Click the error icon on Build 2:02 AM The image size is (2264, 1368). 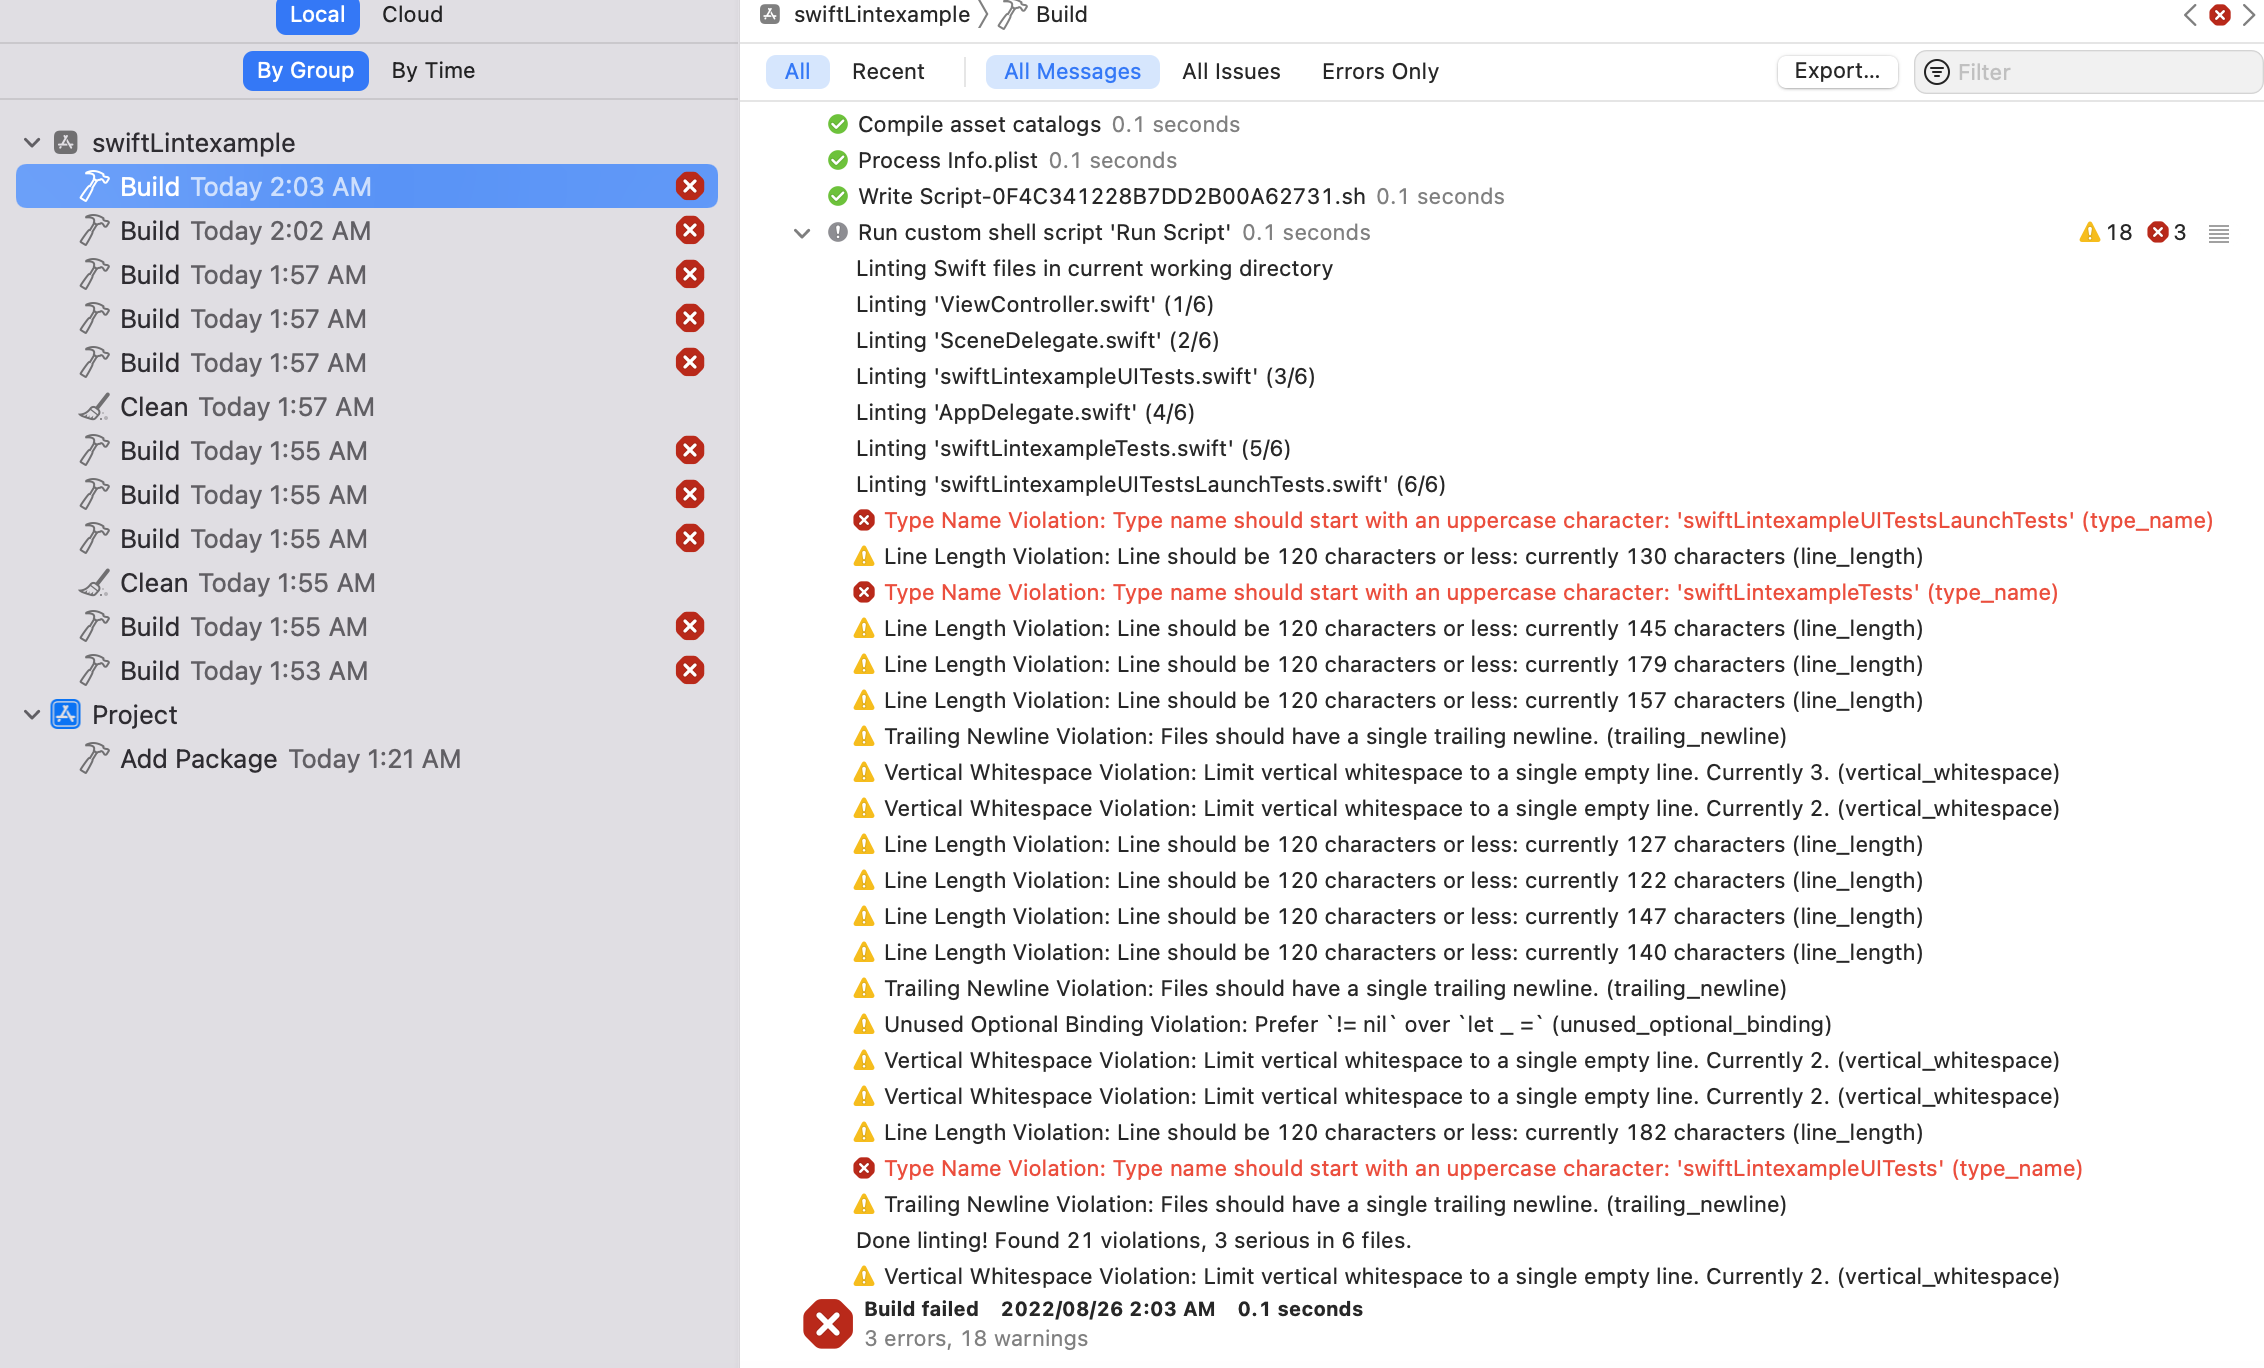(689, 231)
